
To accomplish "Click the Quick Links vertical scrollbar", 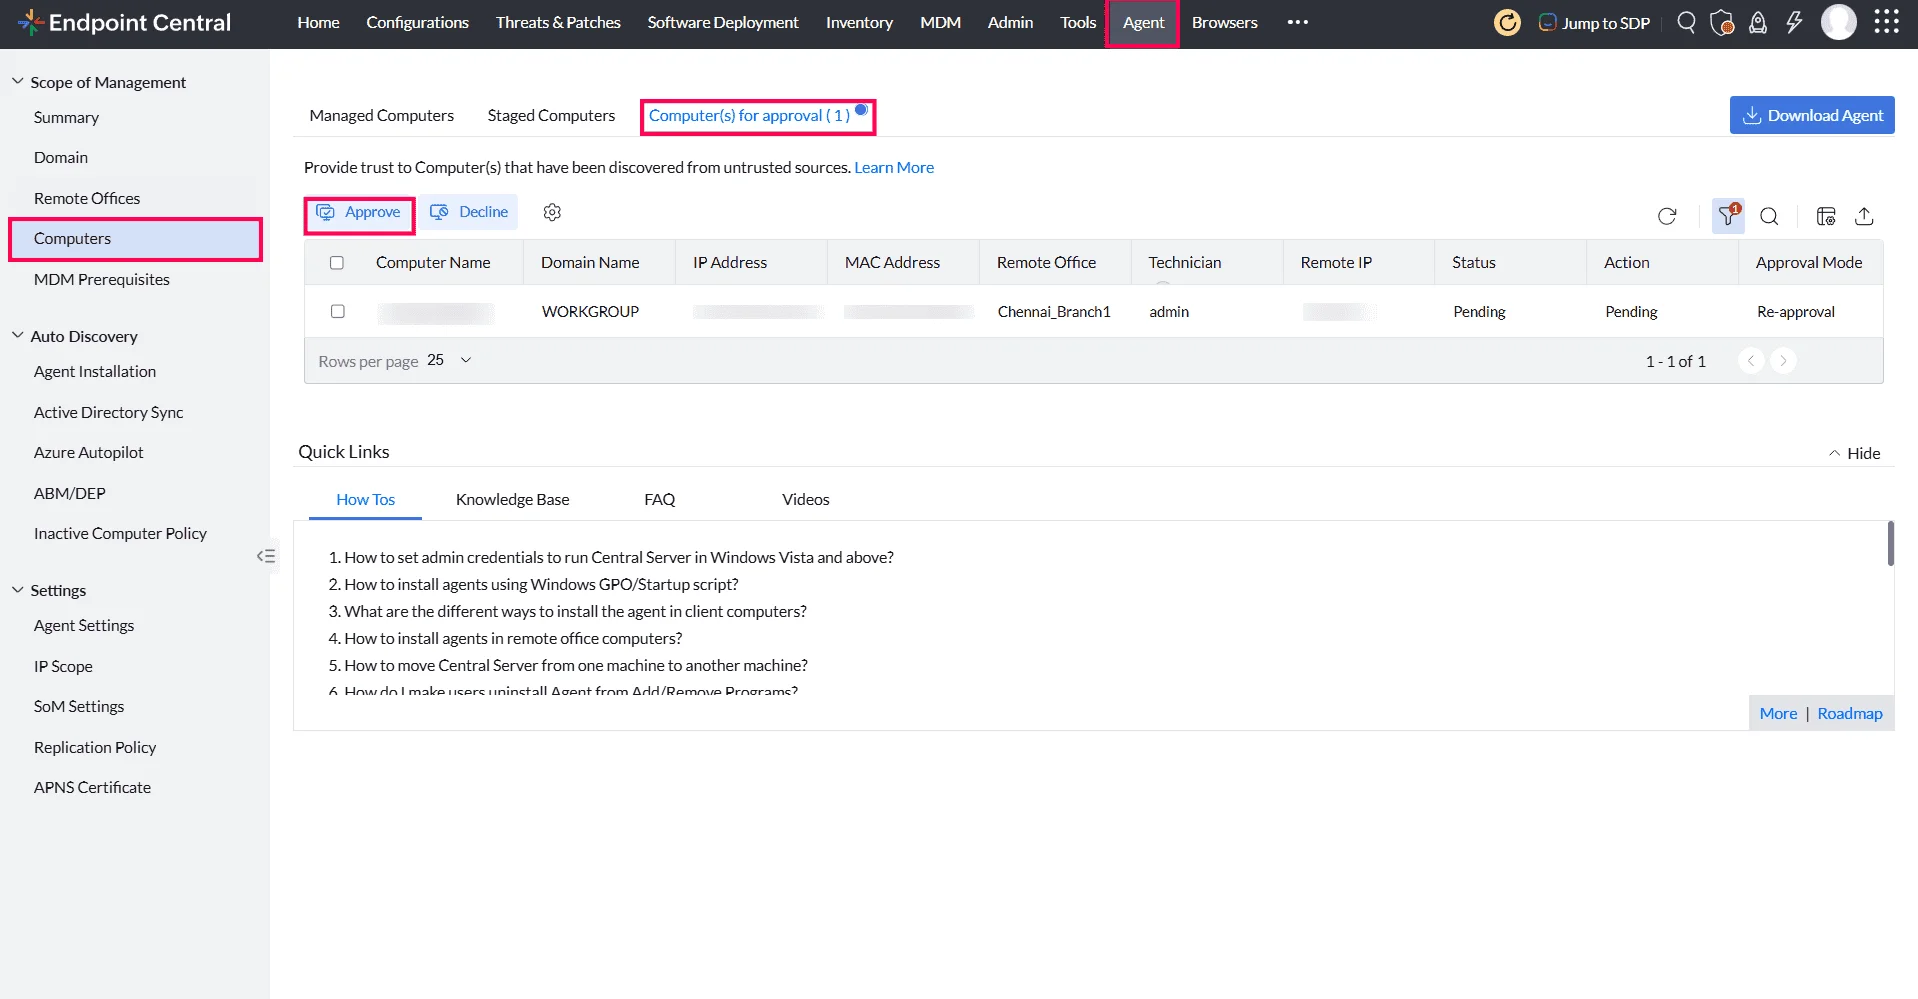I will pyautogui.click(x=1890, y=543).
